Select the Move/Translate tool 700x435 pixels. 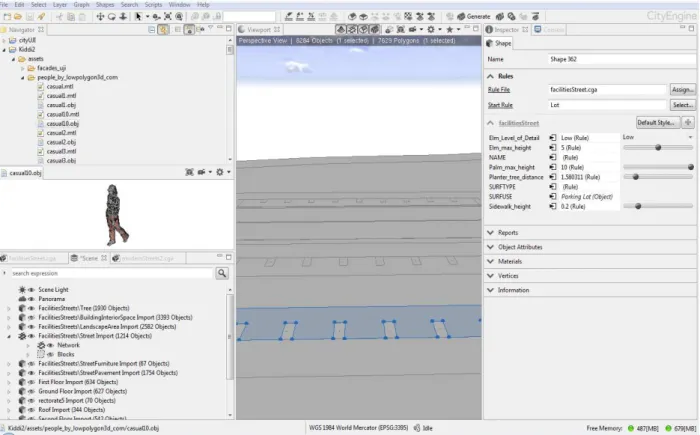click(100, 17)
